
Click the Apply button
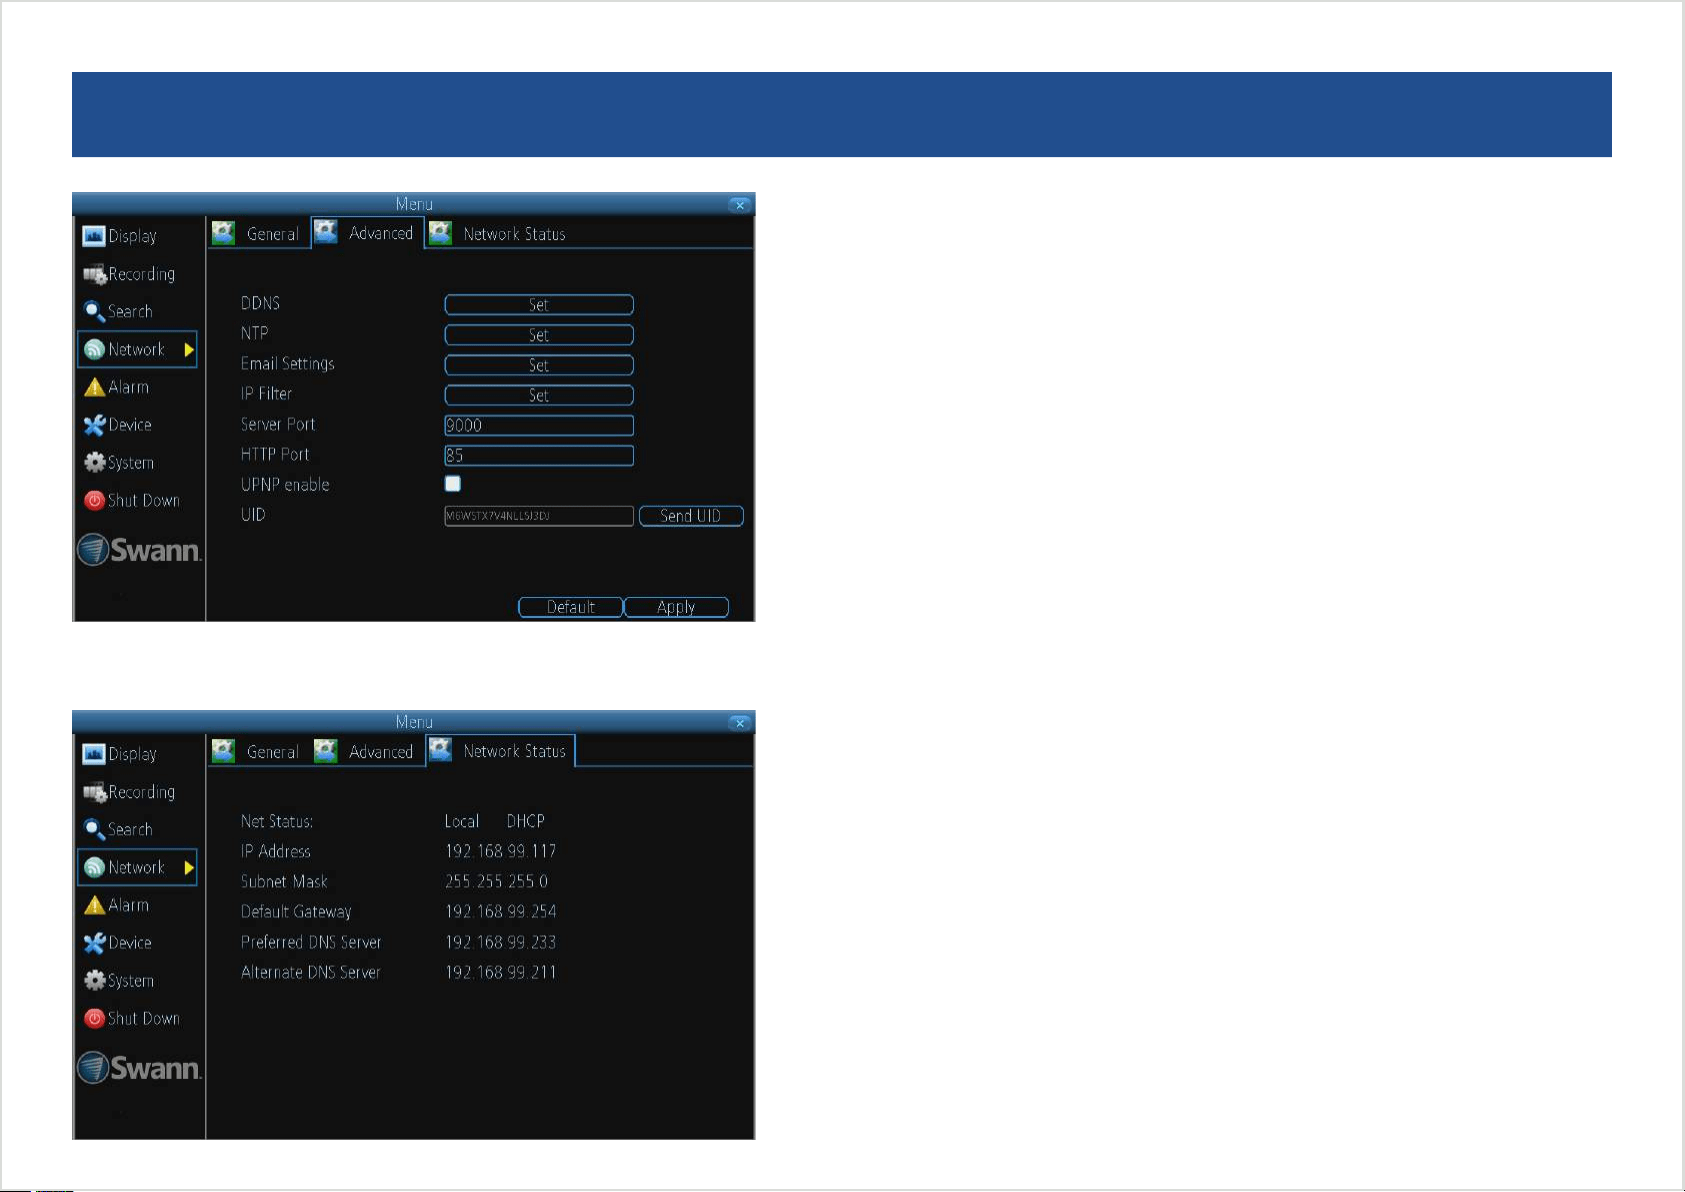coord(676,607)
